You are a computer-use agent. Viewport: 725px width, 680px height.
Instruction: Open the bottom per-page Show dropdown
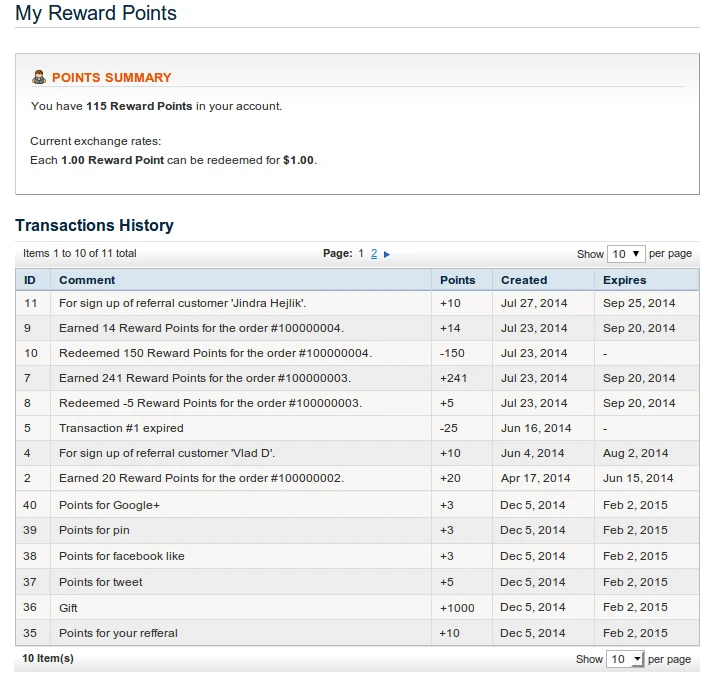coord(626,659)
